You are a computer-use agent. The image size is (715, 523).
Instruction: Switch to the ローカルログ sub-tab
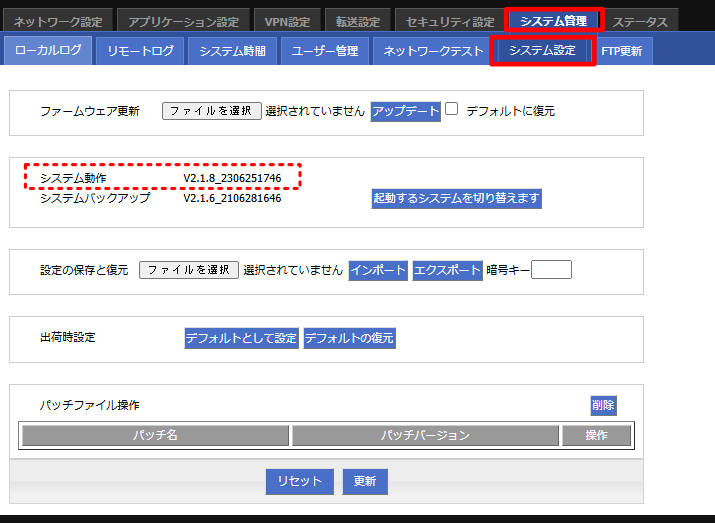[x=48, y=50]
